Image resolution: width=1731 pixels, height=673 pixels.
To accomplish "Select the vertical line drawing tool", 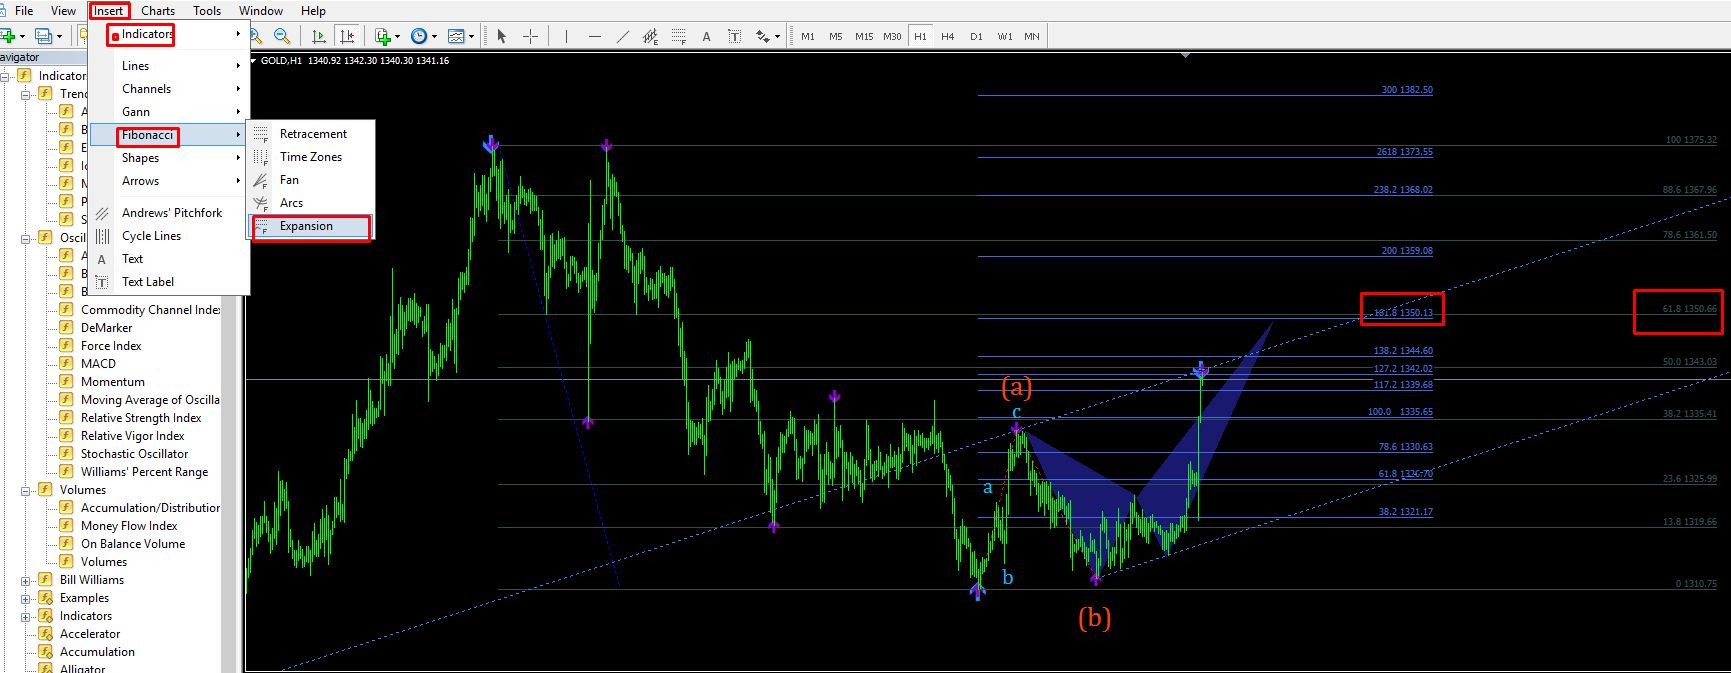I will pyautogui.click(x=566, y=36).
